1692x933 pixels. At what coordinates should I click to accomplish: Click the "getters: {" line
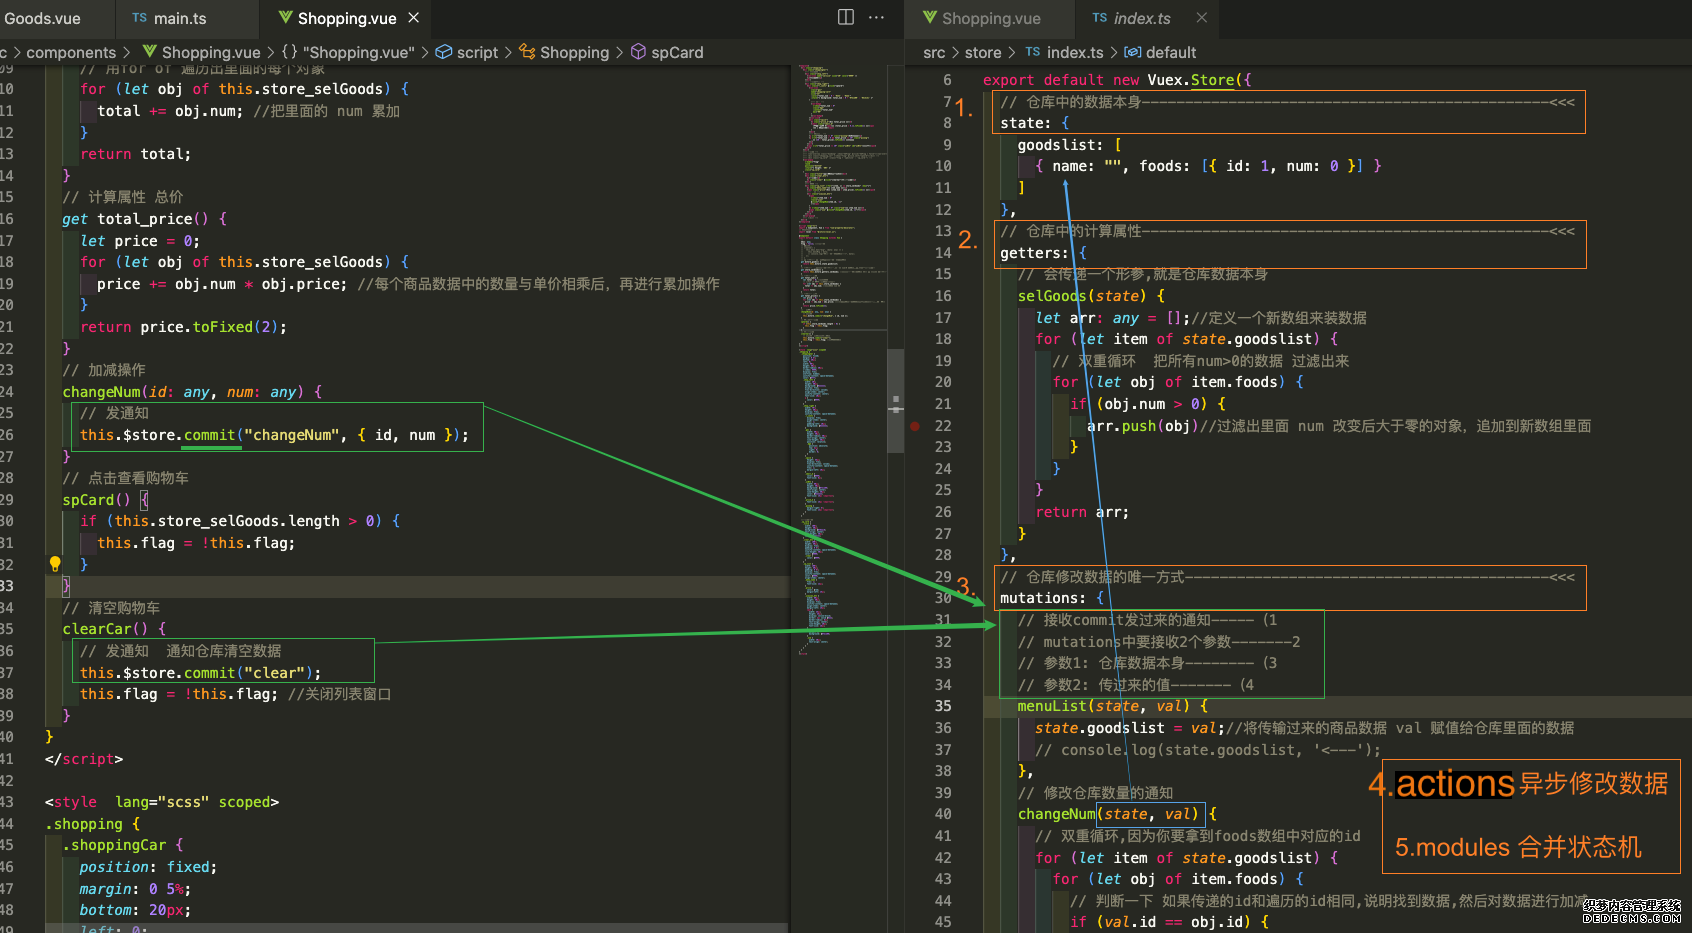(1043, 253)
